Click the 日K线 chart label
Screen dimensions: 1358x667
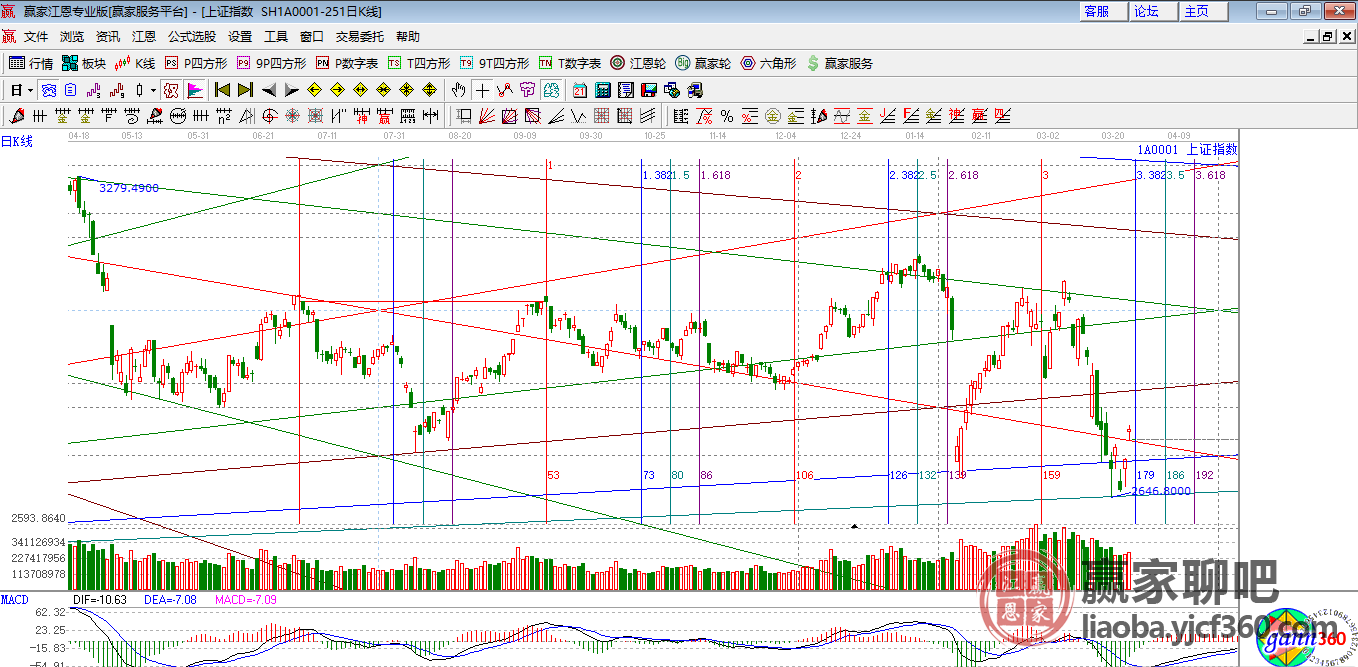(x=17, y=141)
